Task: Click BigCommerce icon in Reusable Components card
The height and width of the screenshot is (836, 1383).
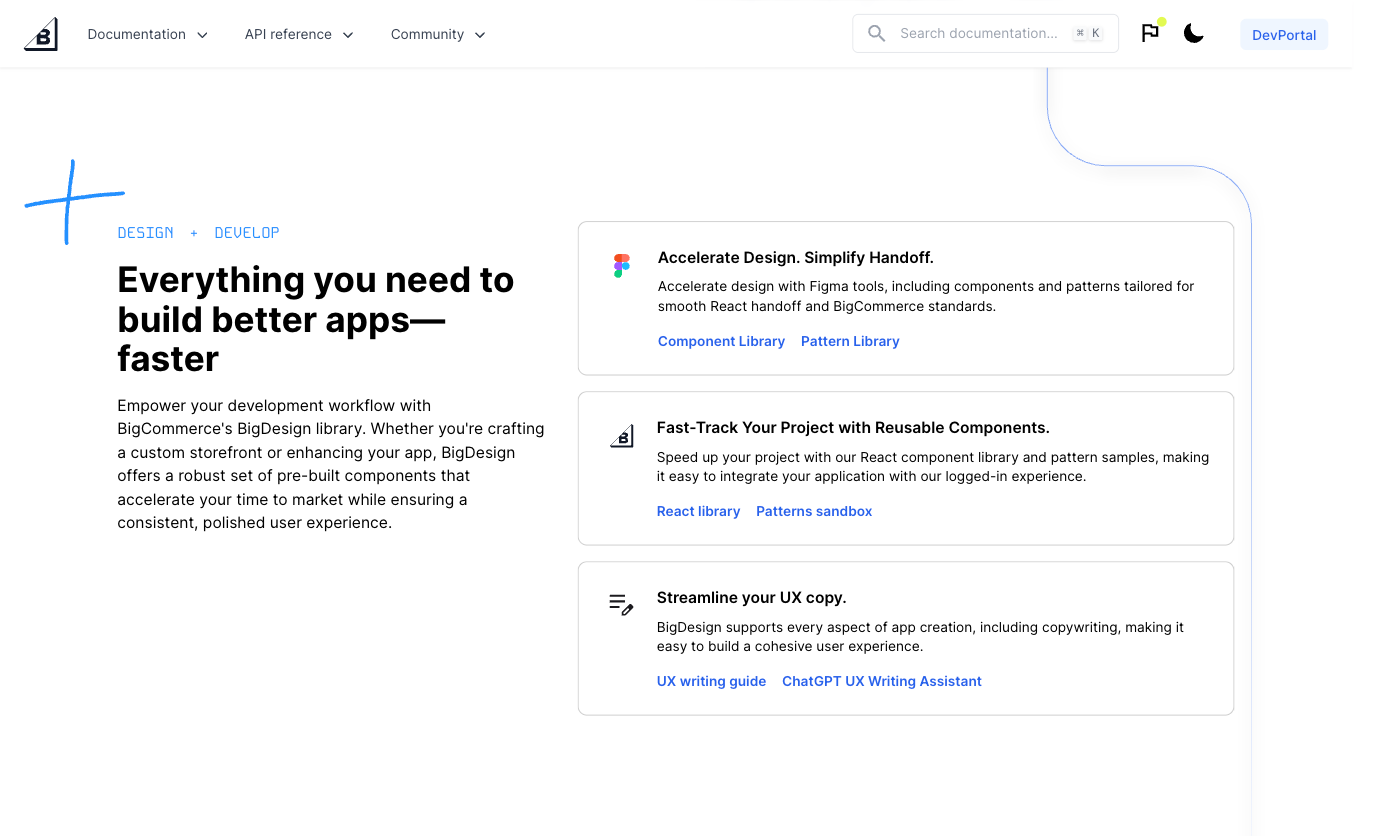Action: pyautogui.click(x=622, y=436)
